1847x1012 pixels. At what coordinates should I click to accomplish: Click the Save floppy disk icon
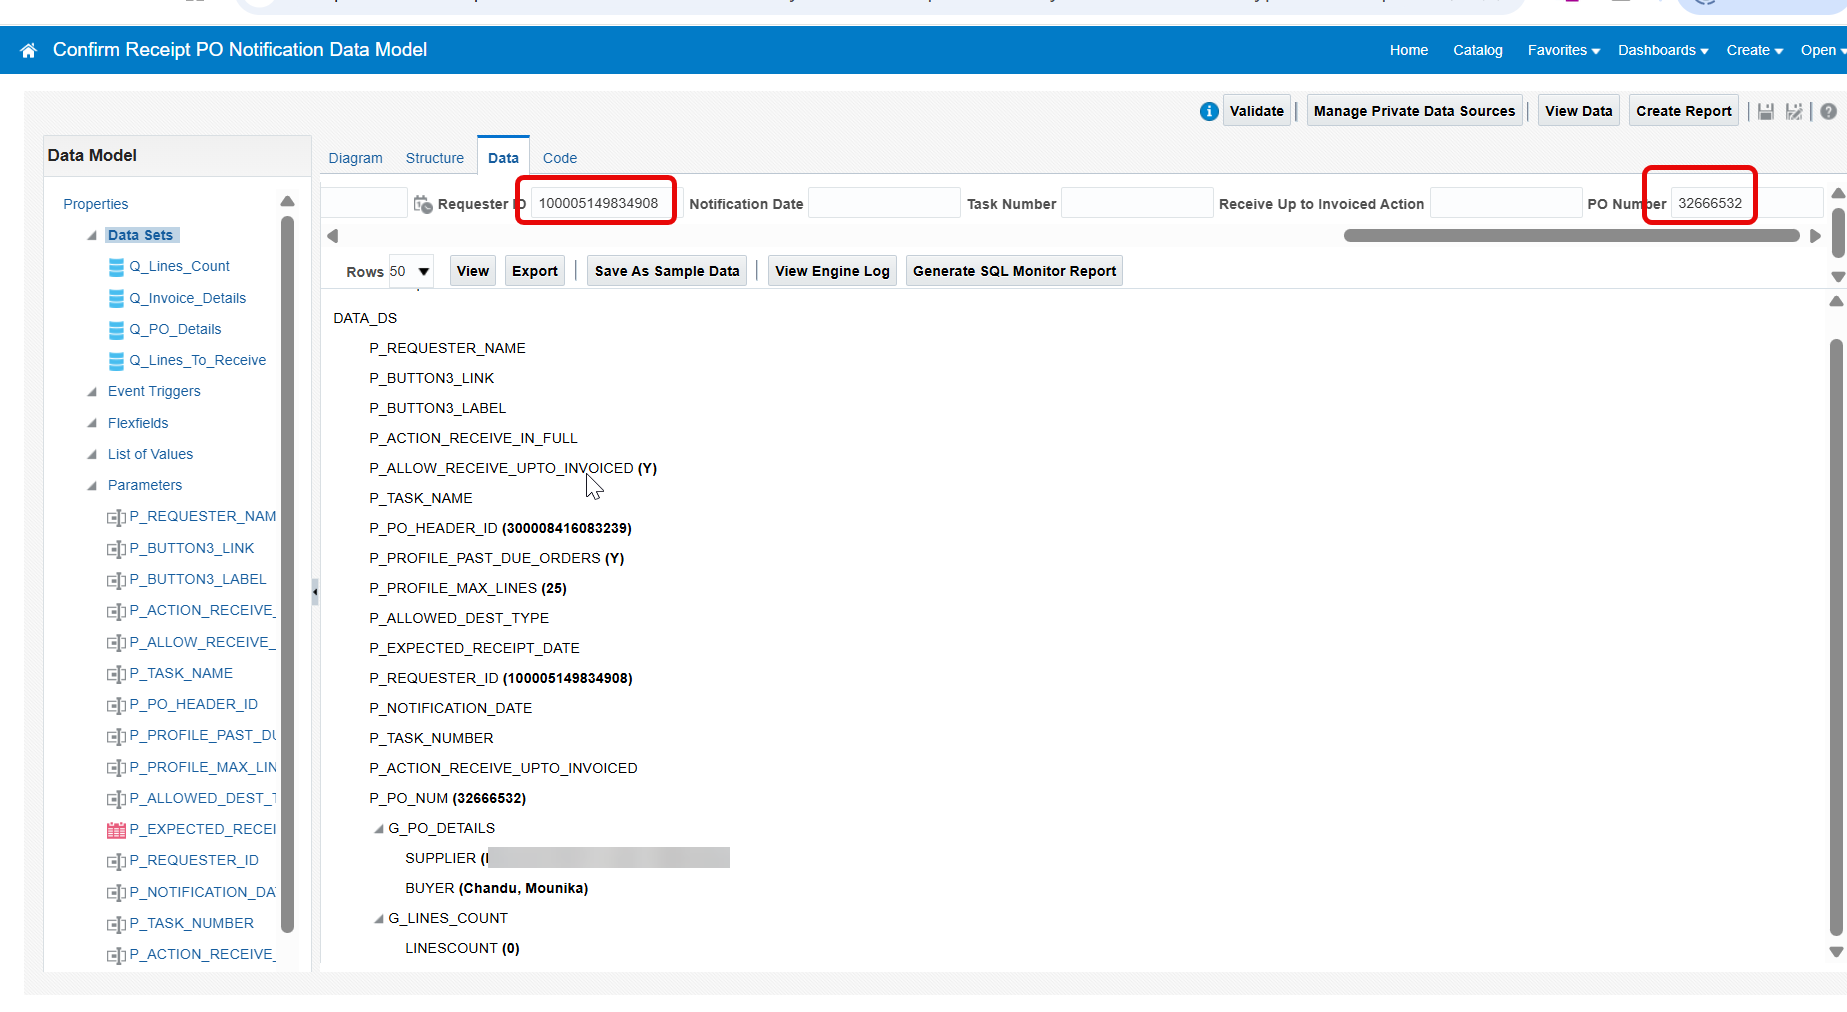(1766, 111)
